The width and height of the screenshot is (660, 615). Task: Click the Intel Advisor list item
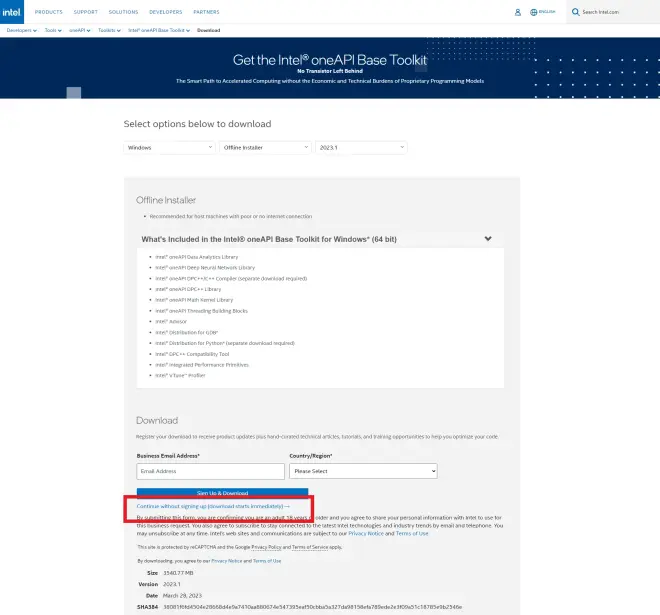pyautogui.click(x=171, y=322)
